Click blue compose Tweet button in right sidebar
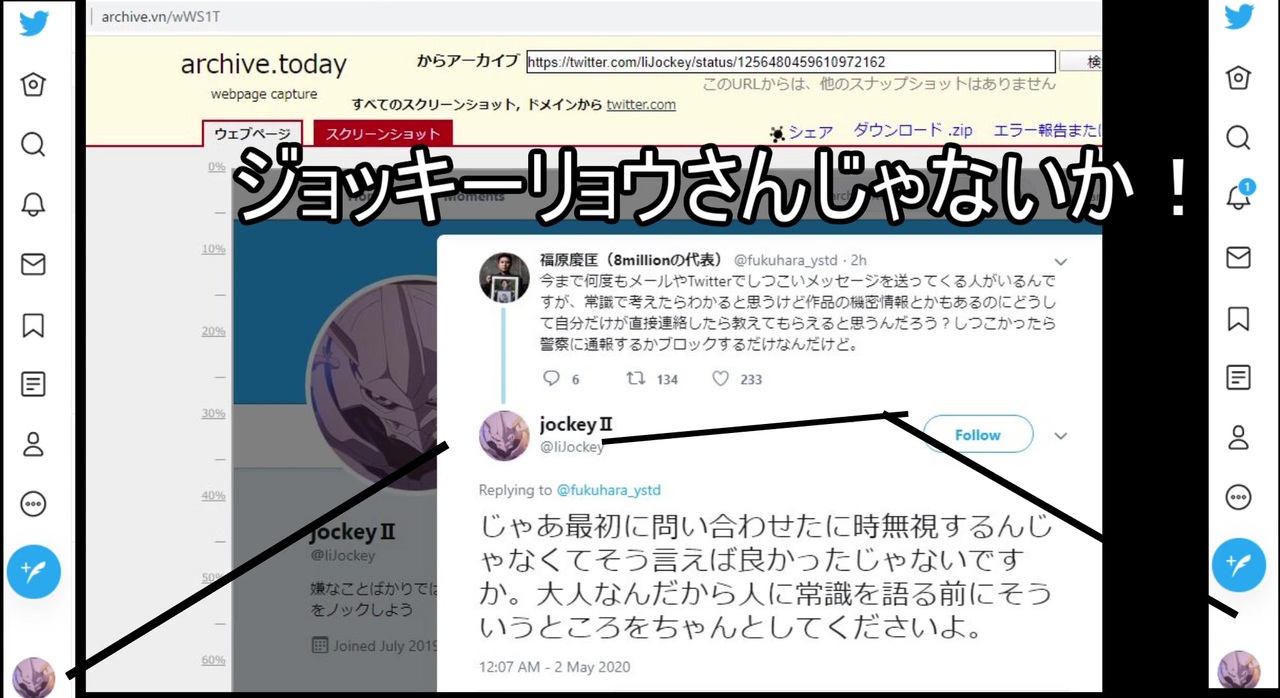The image size is (1280, 698). [x=1239, y=565]
